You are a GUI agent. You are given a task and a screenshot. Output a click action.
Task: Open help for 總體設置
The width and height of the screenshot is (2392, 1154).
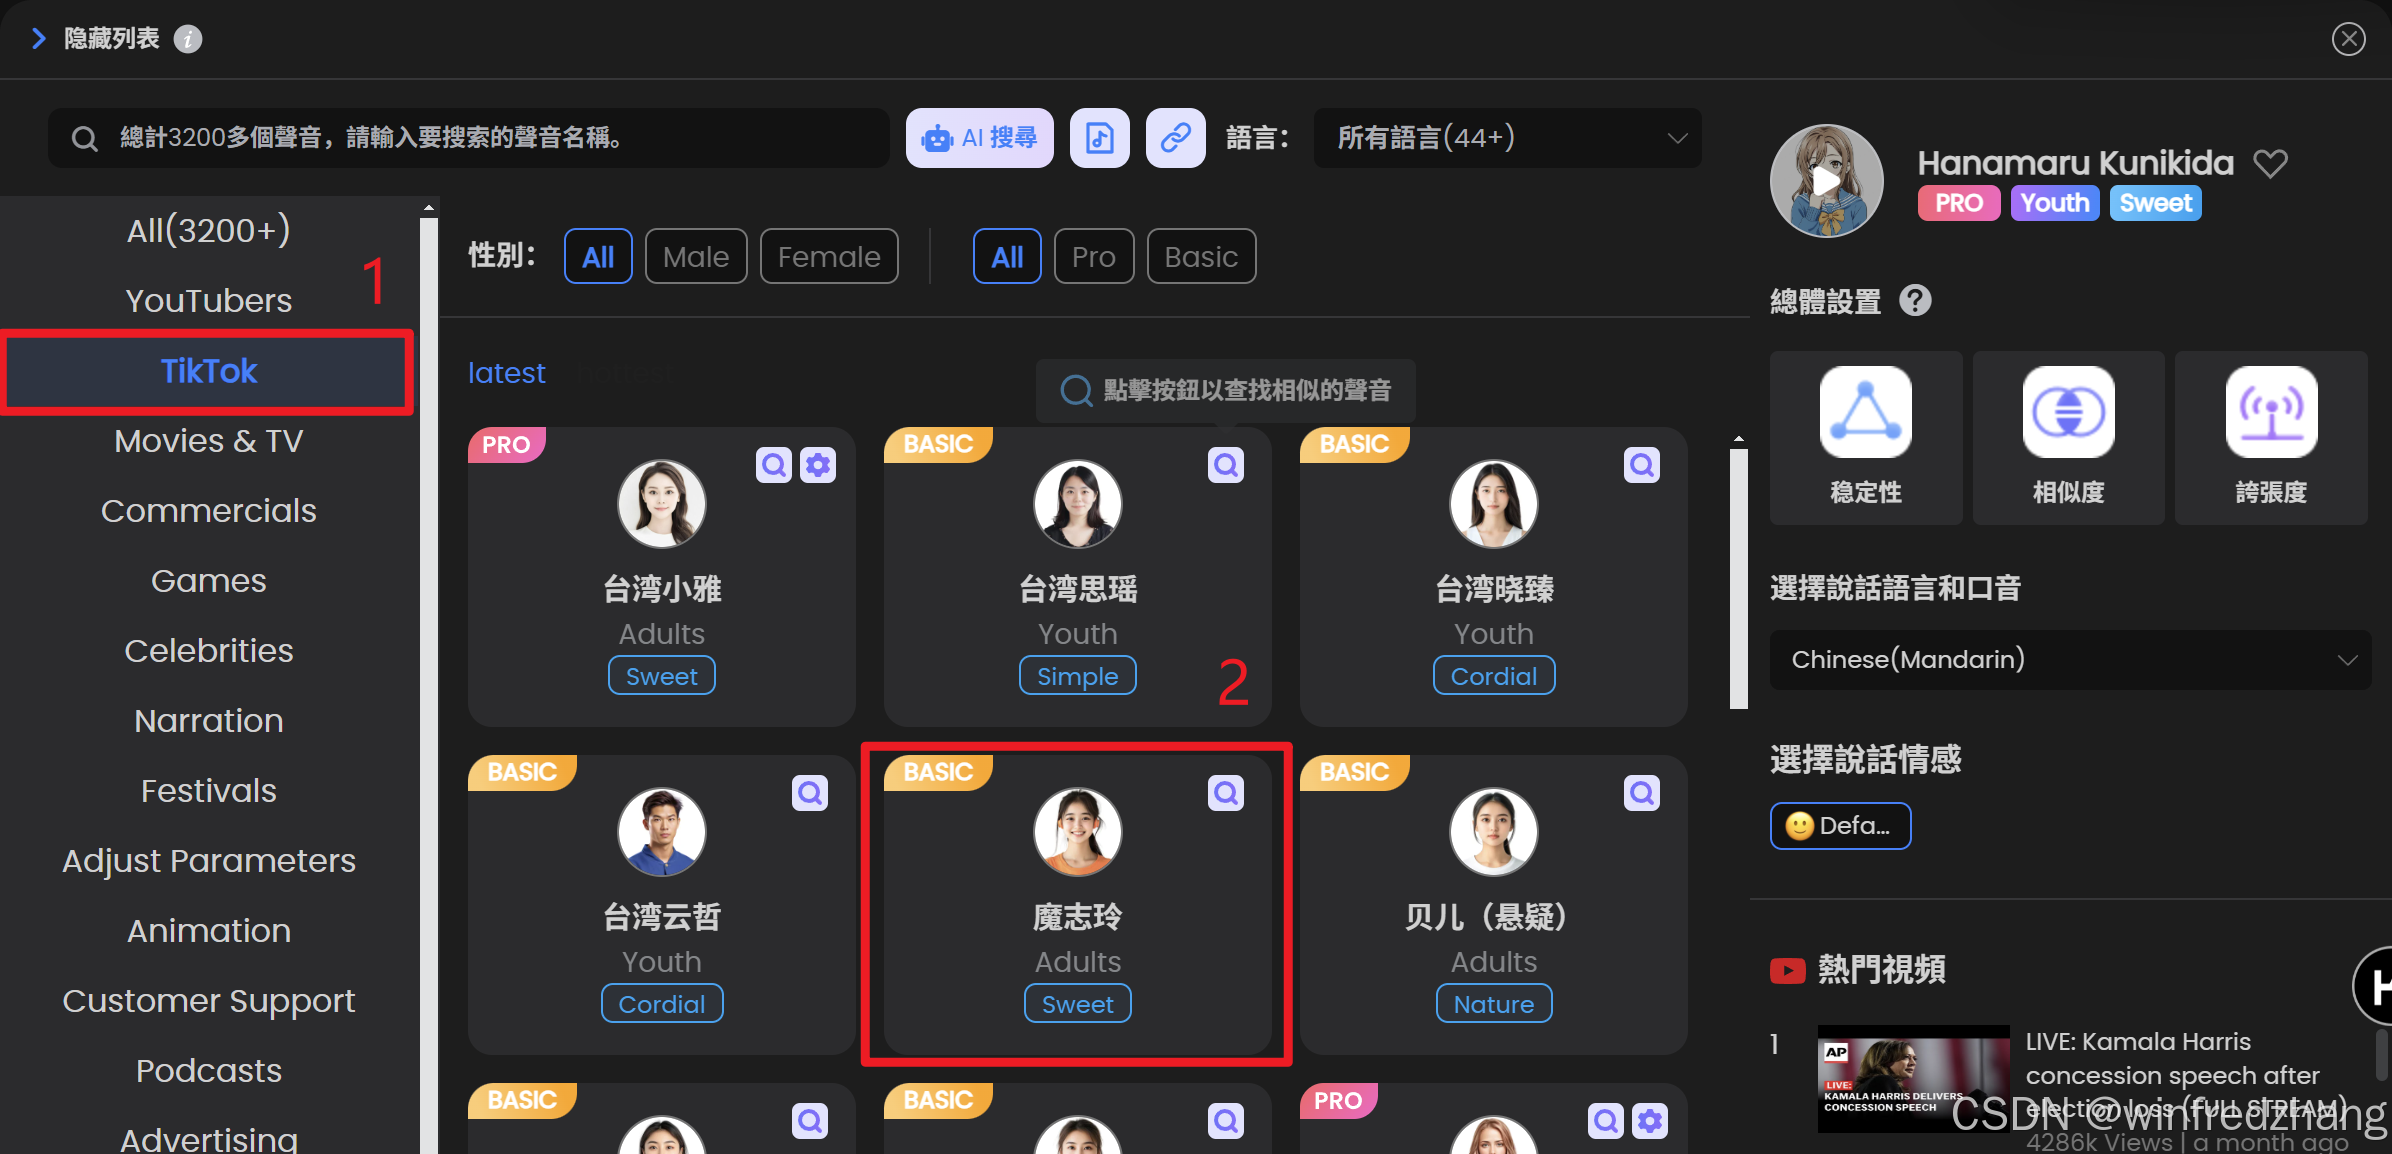click(1915, 301)
